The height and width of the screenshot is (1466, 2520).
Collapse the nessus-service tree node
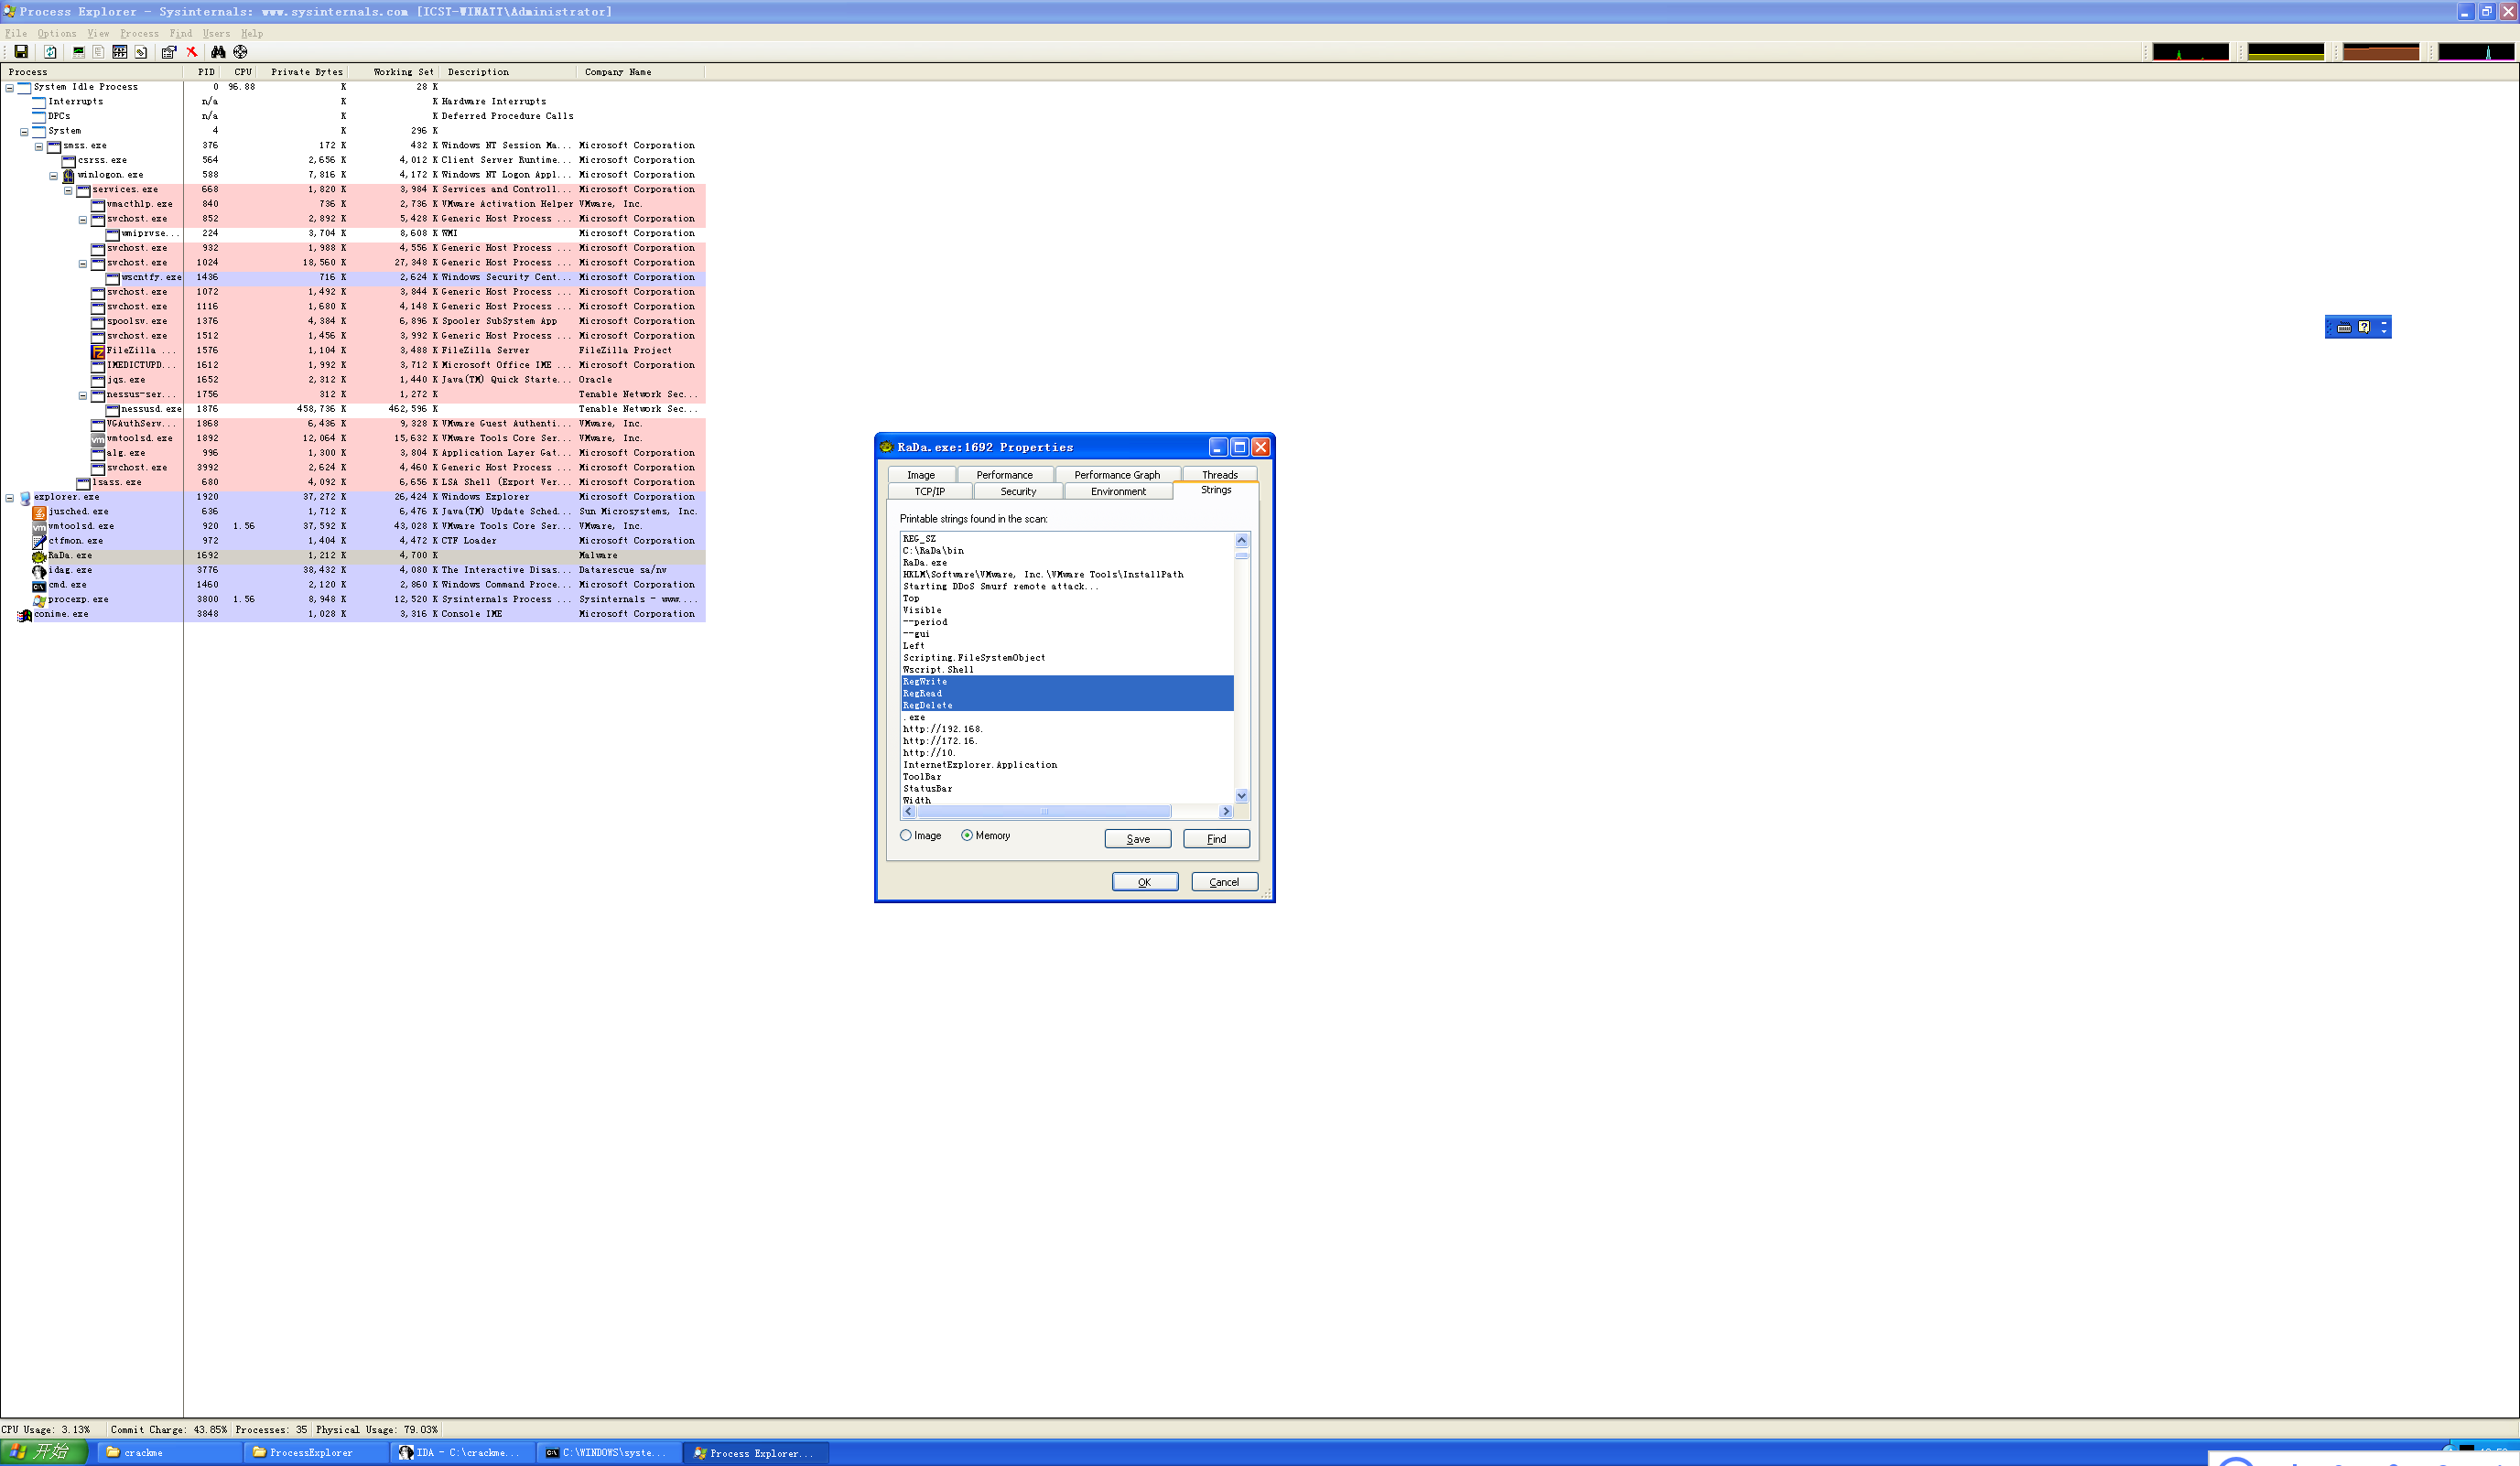[83, 395]
